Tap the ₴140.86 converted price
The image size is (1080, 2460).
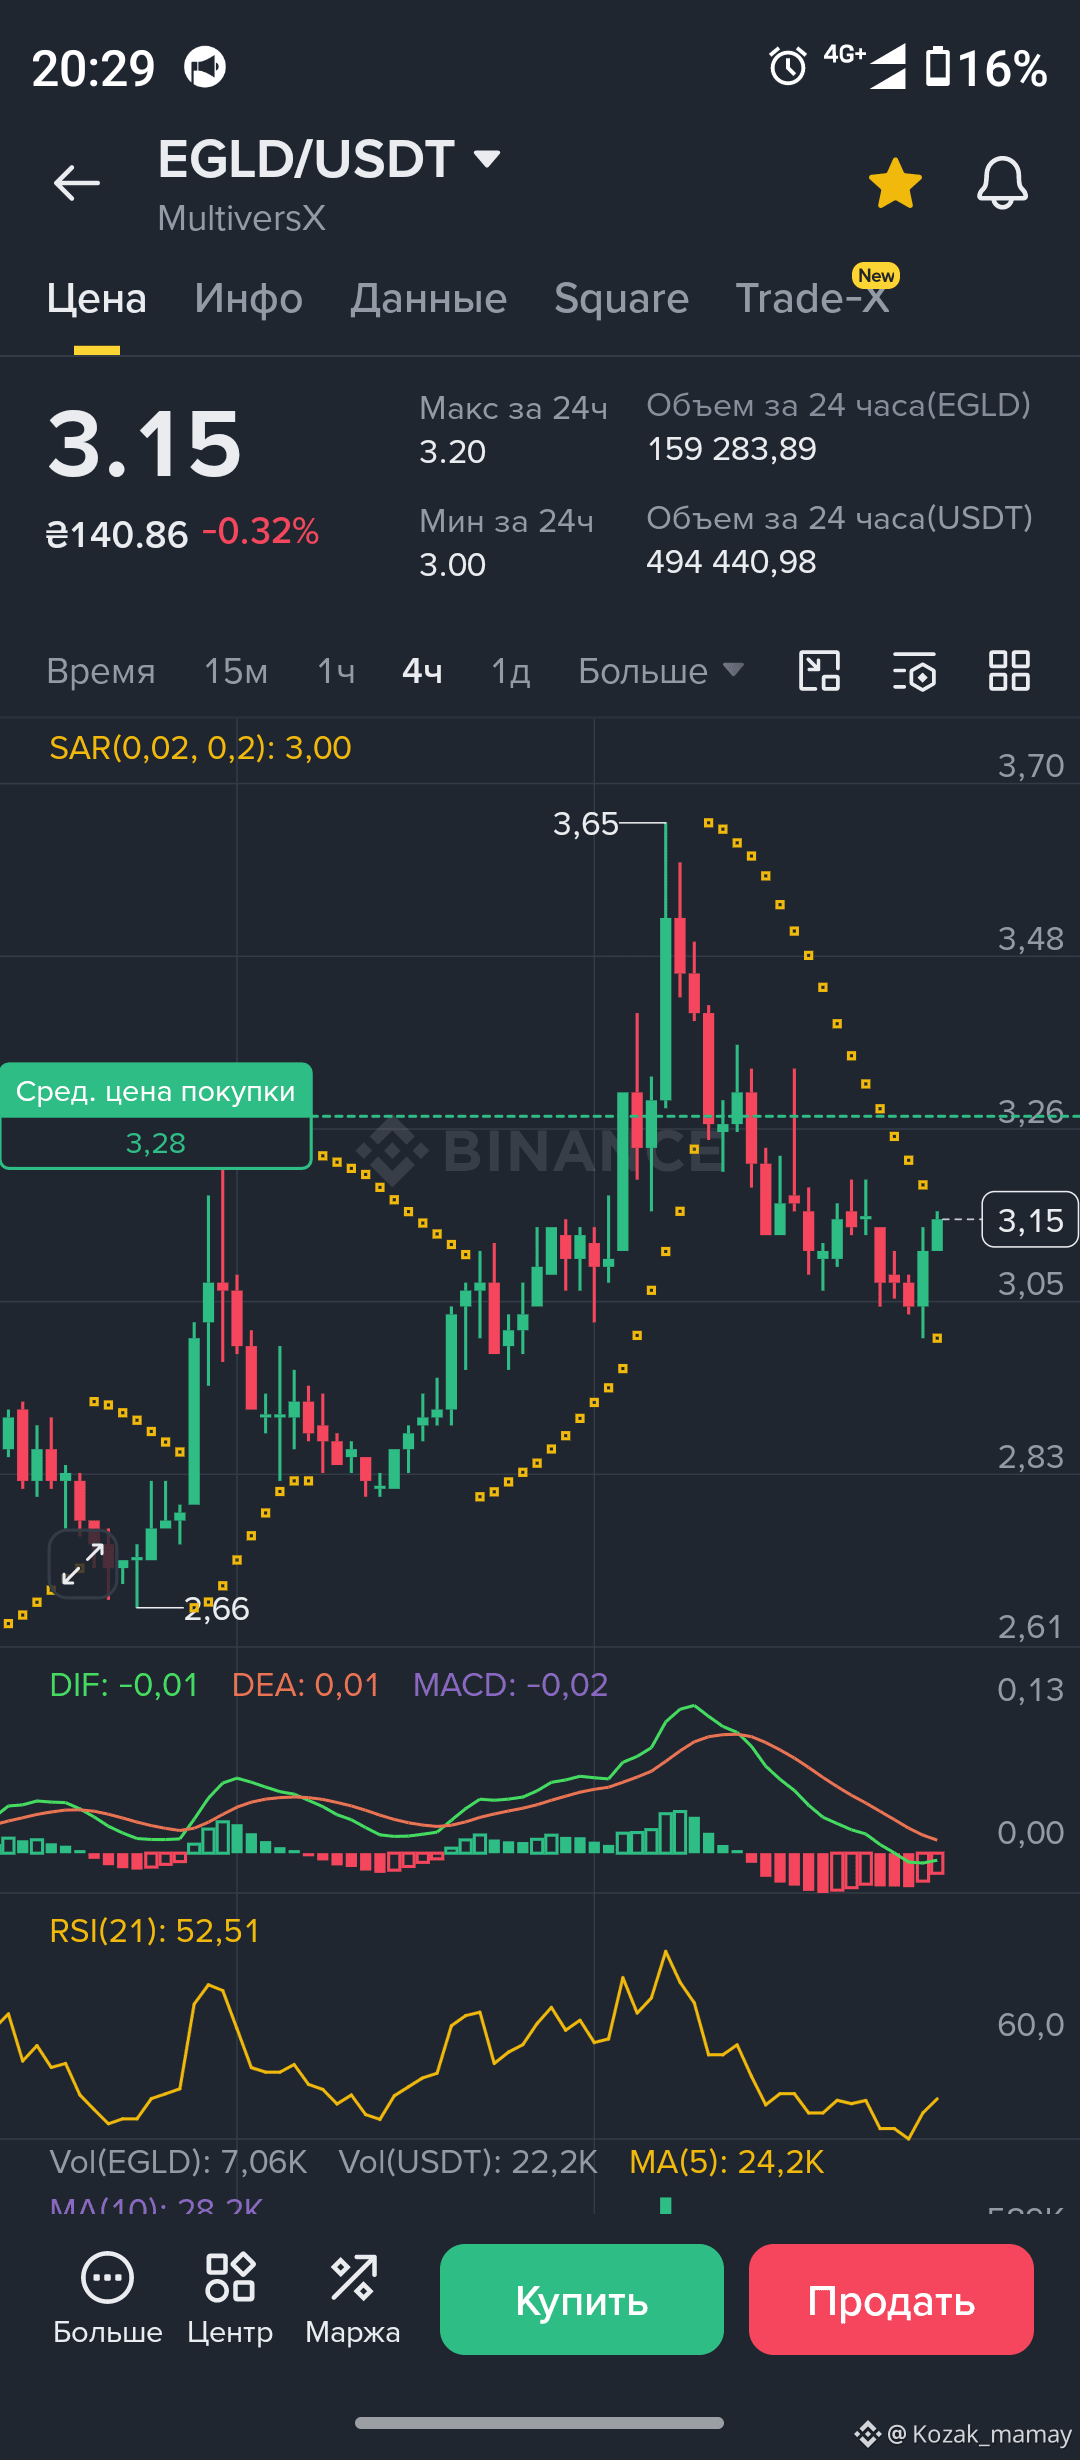[117, 535]
